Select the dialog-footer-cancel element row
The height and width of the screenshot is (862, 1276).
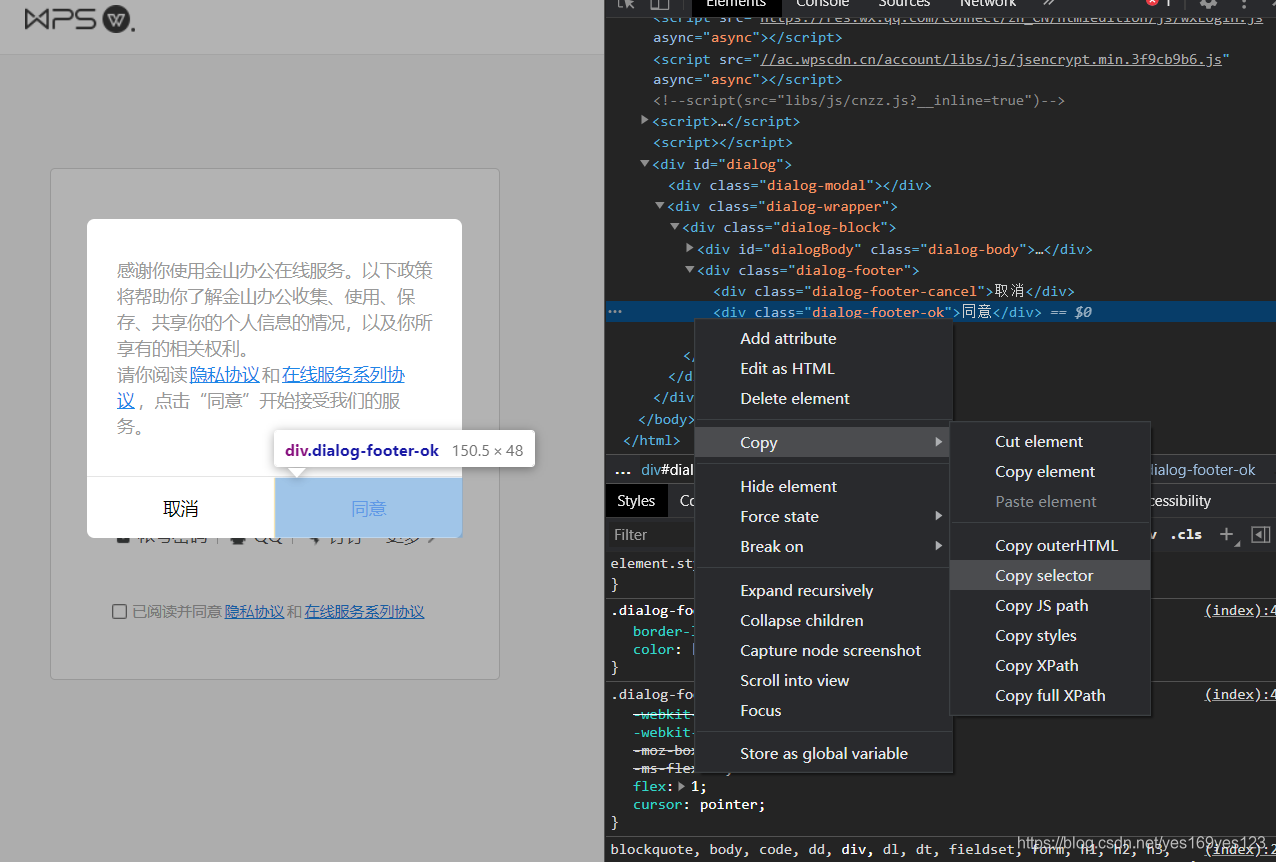click(x=893, y=291)
